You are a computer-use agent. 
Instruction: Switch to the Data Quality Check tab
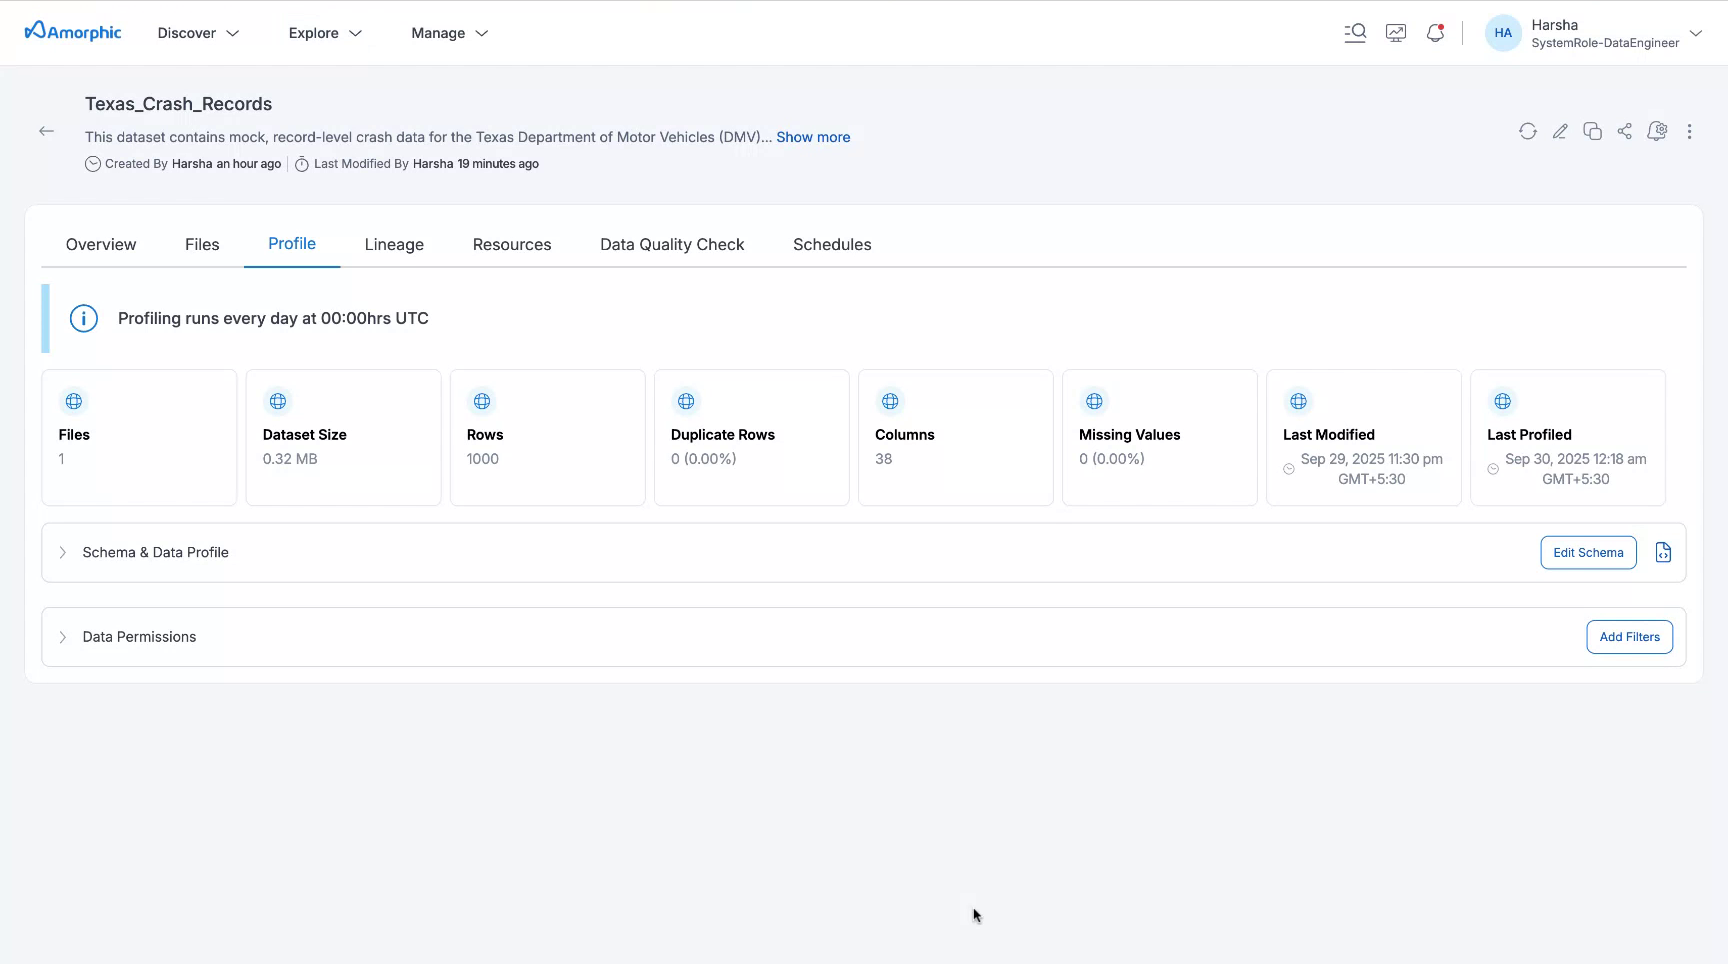(x=672, y=244)
